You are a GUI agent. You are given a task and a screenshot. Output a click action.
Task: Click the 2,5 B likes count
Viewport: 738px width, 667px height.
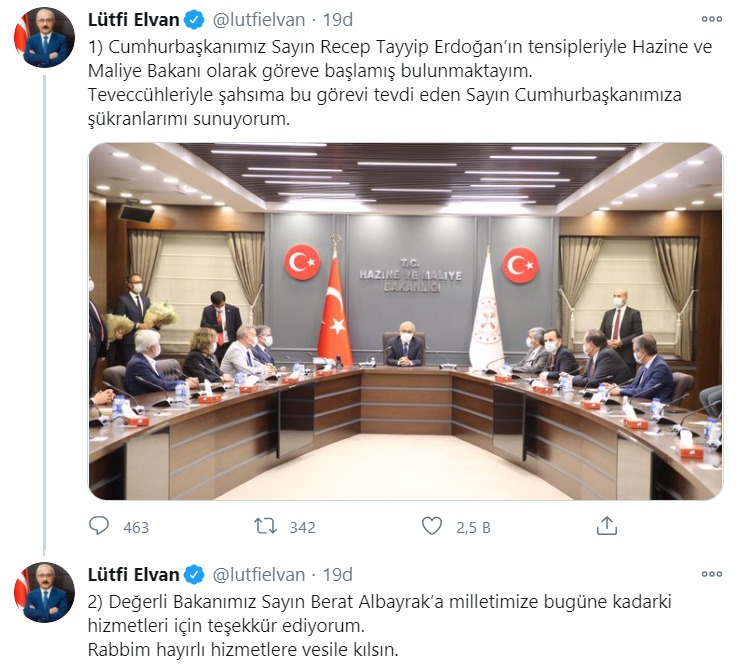tap(473, 528)
